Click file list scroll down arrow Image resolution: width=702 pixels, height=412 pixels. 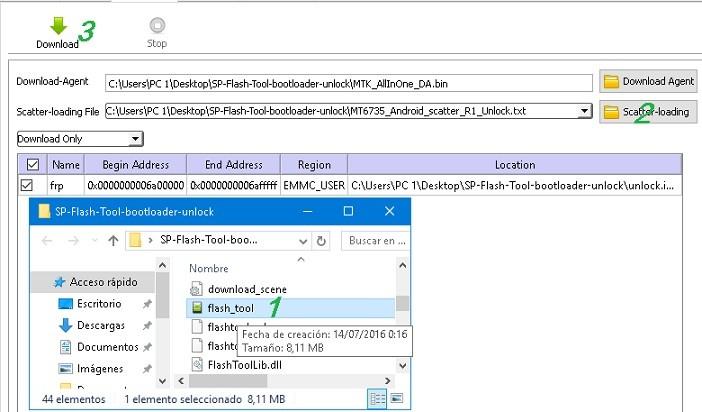402,365
